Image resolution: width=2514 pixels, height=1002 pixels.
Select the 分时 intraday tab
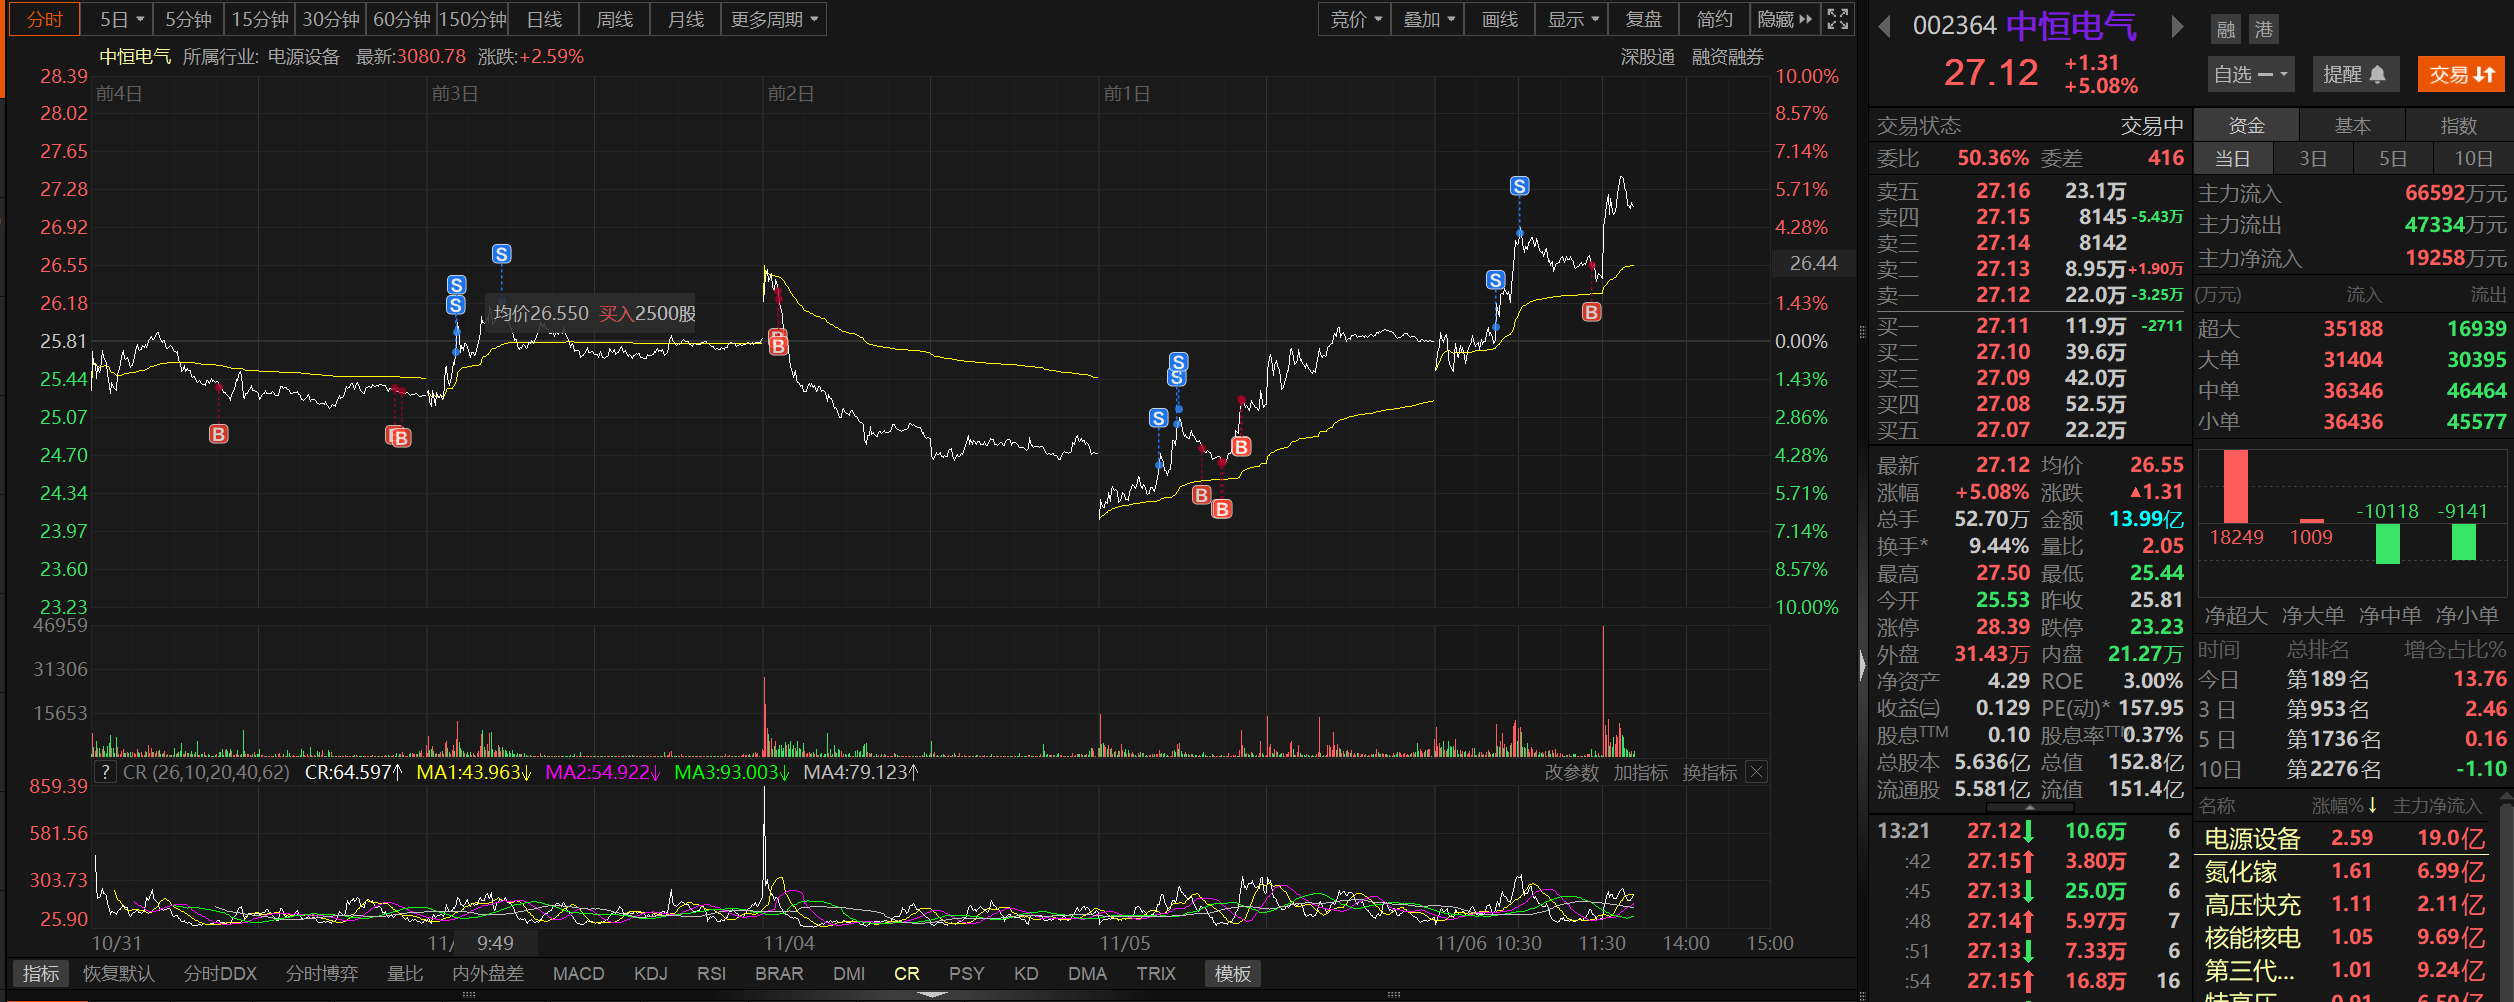point(44,19)
